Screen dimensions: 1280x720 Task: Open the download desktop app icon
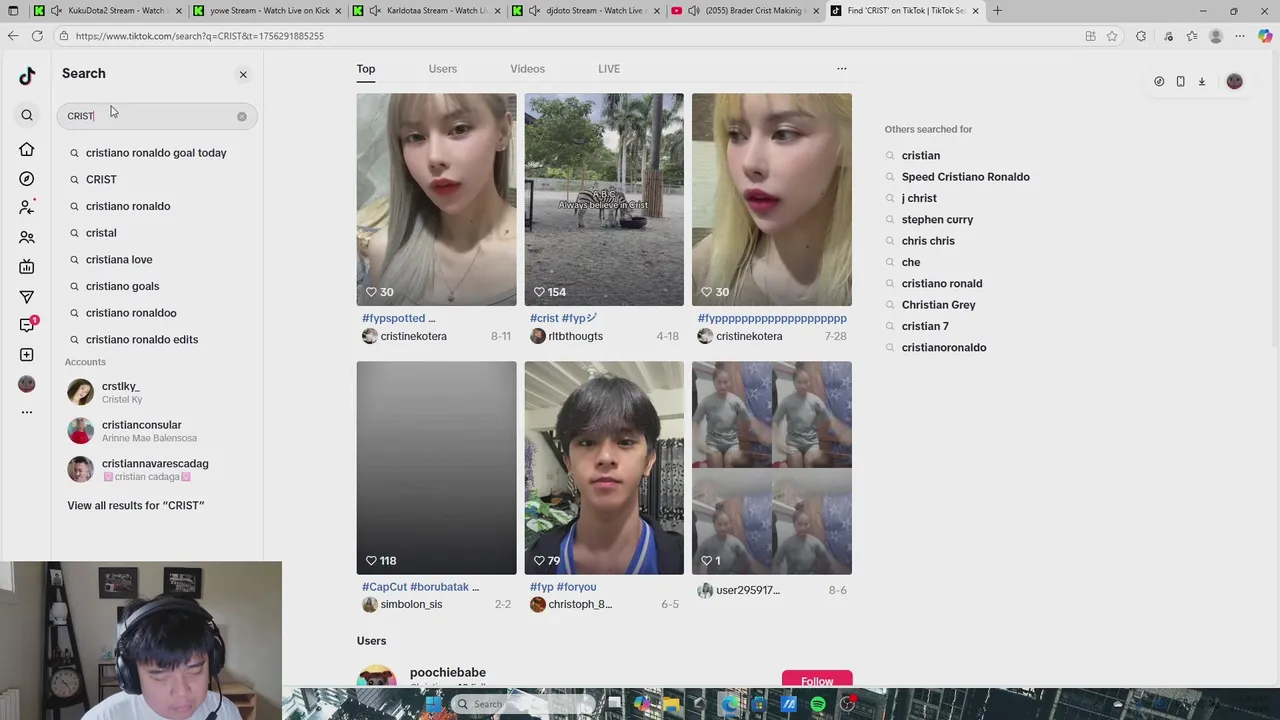[1202, 82]
